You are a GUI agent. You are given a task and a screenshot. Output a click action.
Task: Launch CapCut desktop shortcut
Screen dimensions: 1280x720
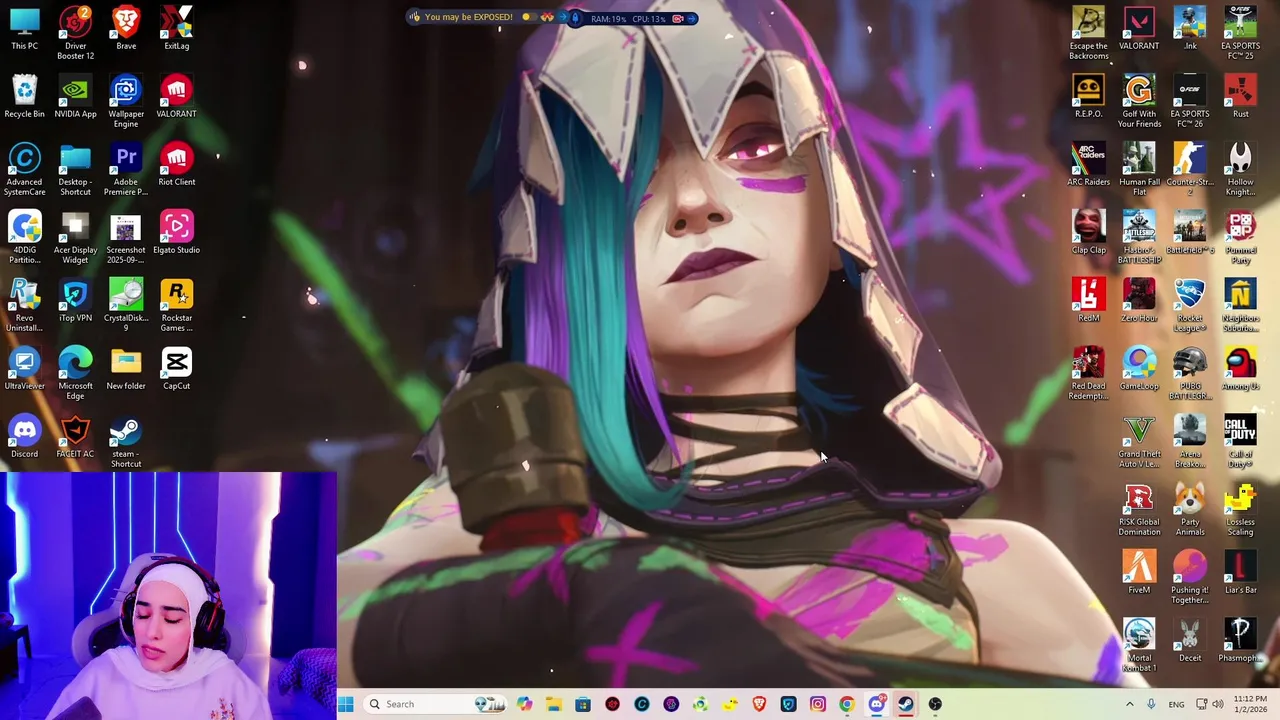(176, 368)
